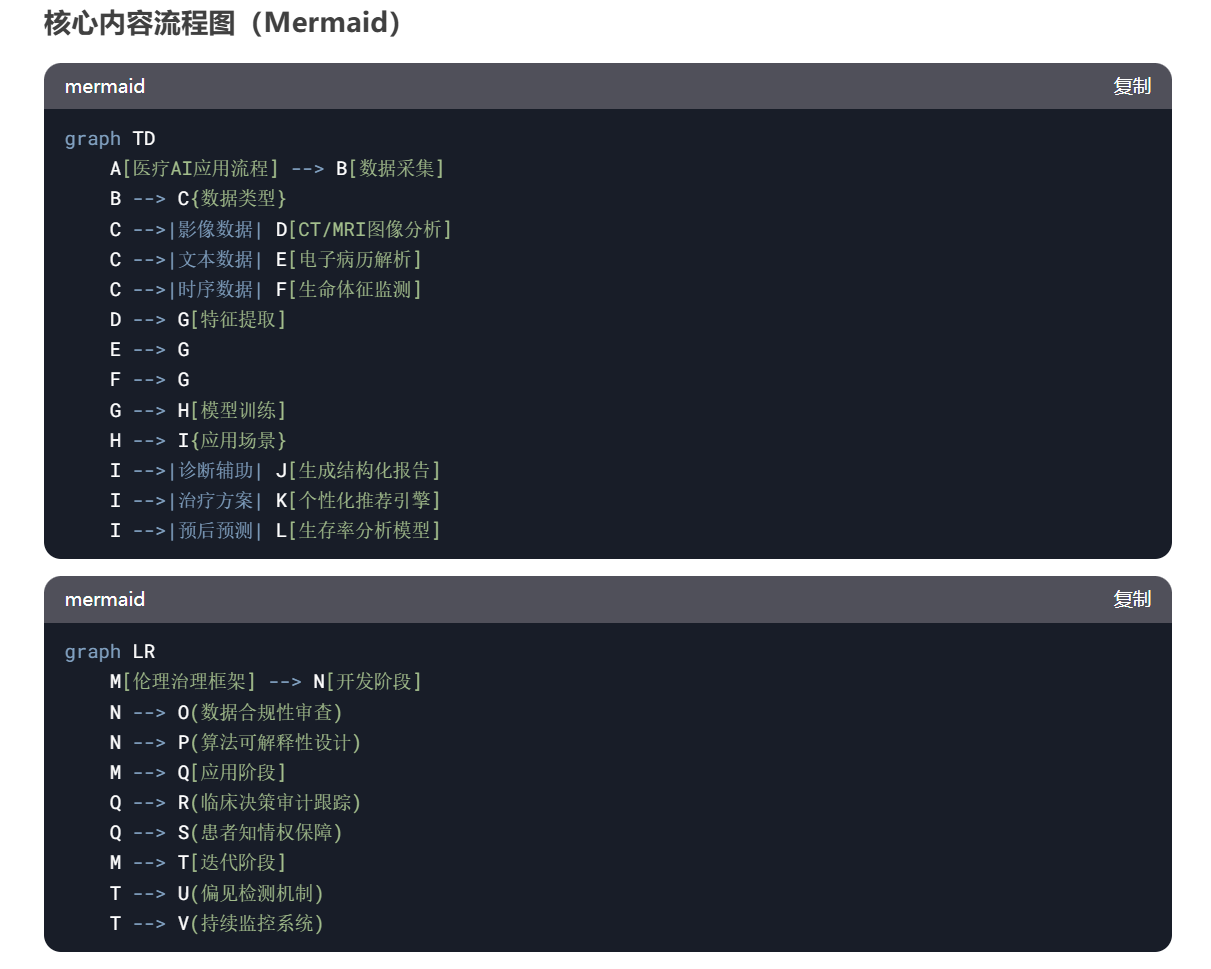Click the V(持续监控系统) node text
1211x969 pixels.
251,924
